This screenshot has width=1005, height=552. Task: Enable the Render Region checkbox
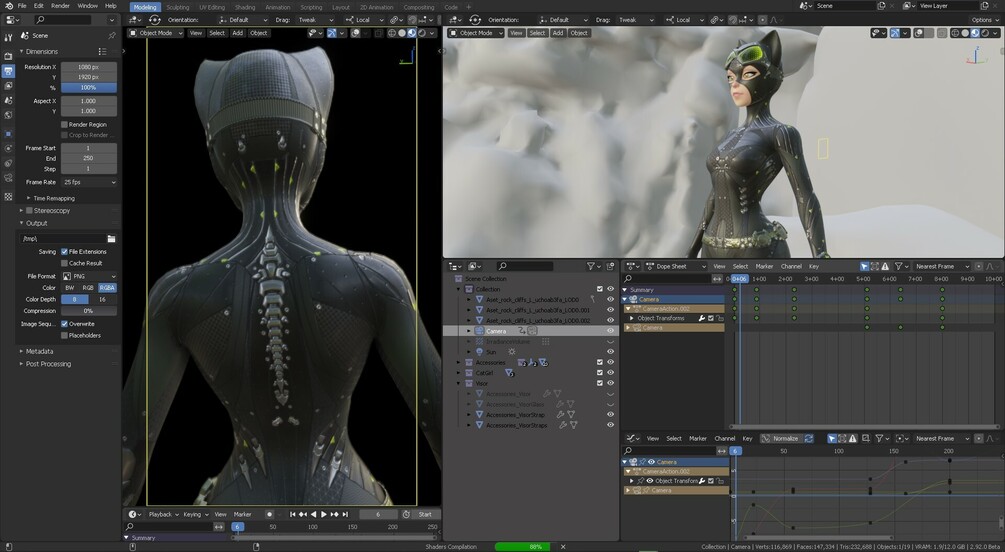64,124
